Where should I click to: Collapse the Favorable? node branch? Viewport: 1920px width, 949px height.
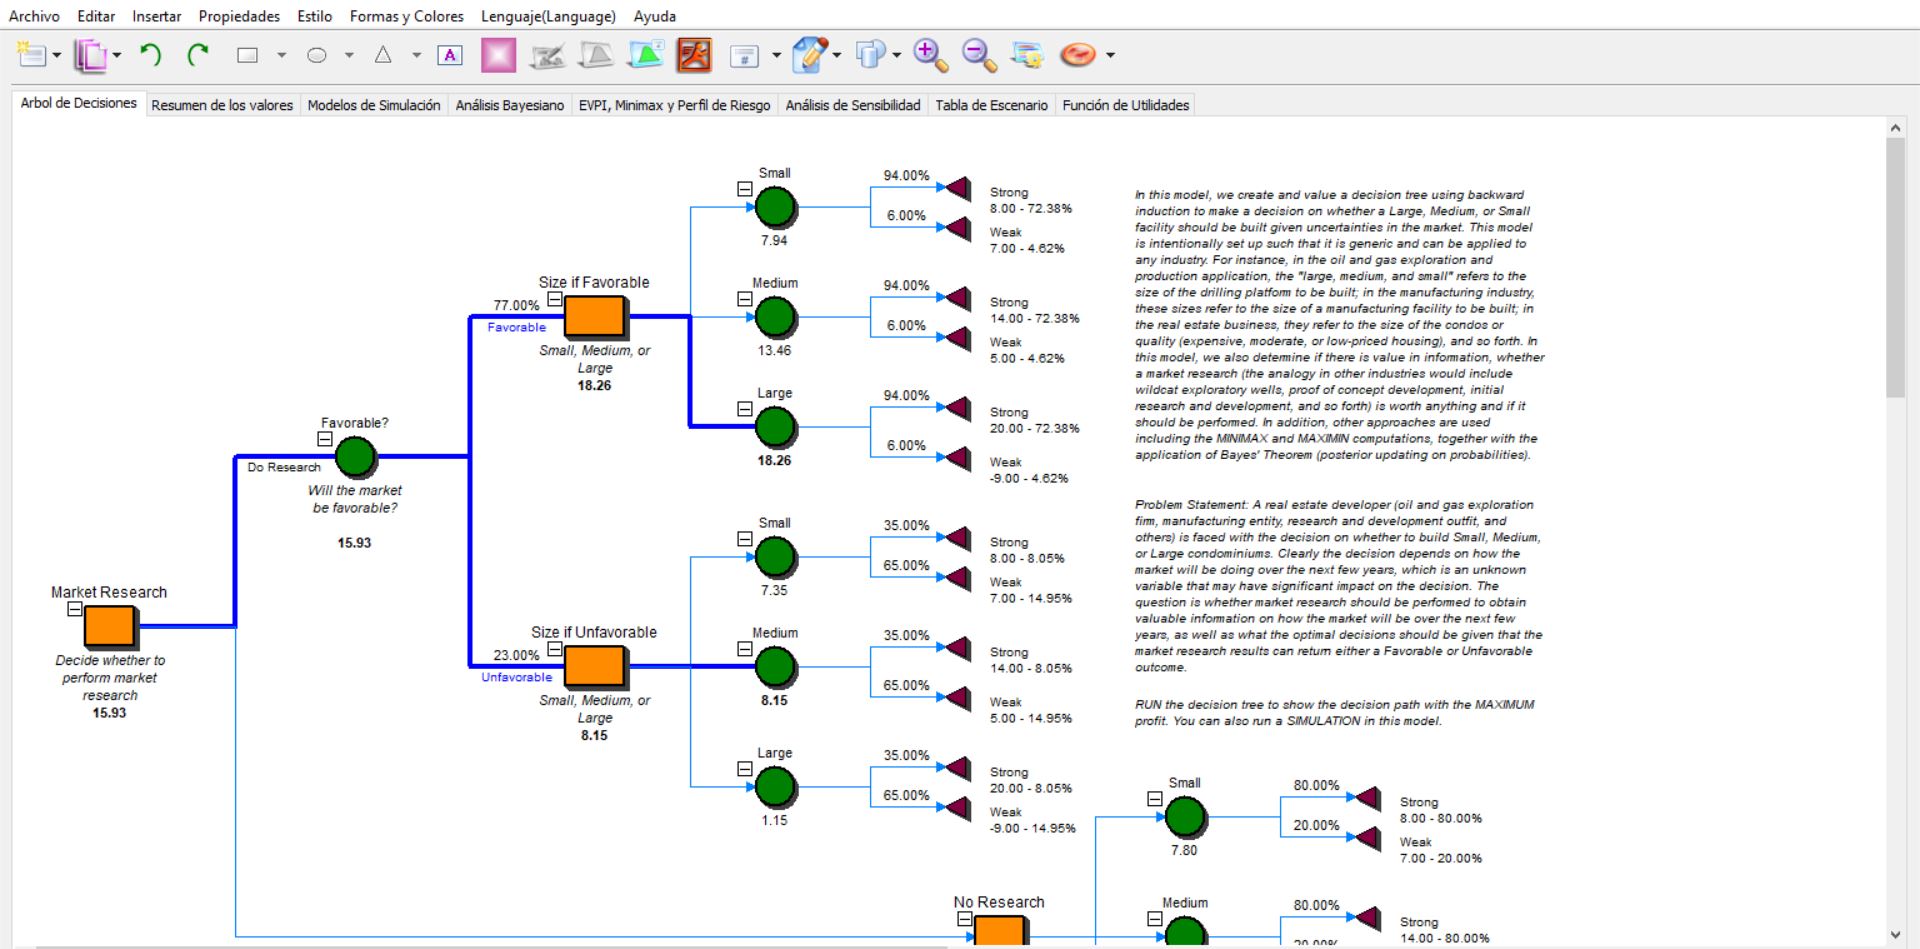(x=324, y=438)
